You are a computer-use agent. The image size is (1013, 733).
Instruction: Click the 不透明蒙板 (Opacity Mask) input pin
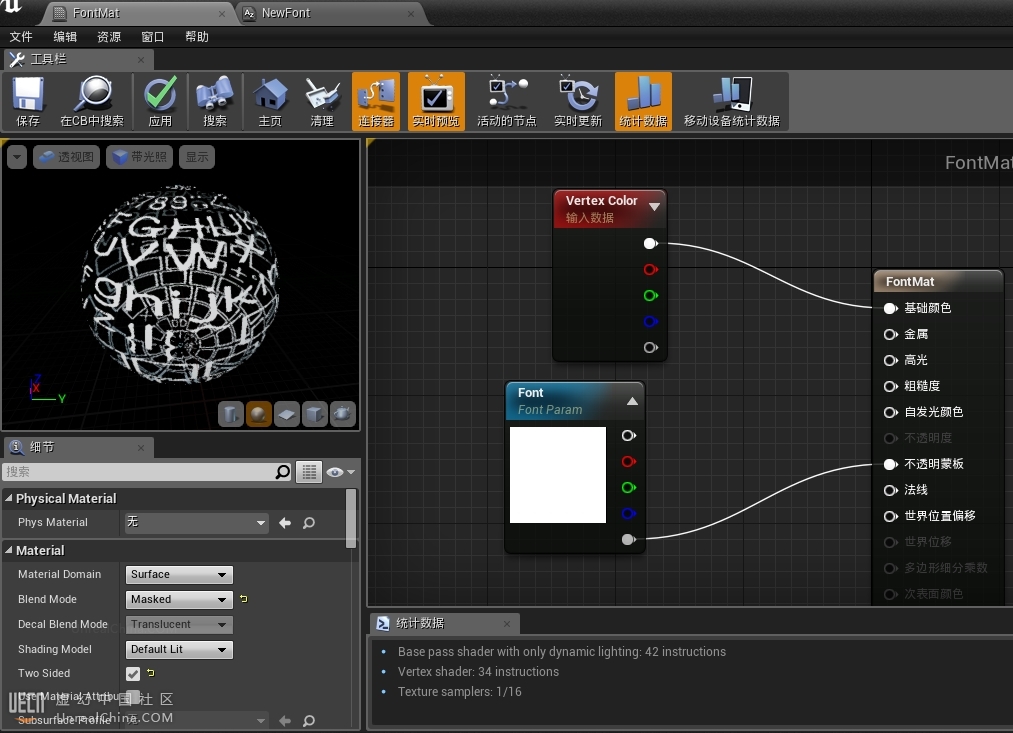890,464
